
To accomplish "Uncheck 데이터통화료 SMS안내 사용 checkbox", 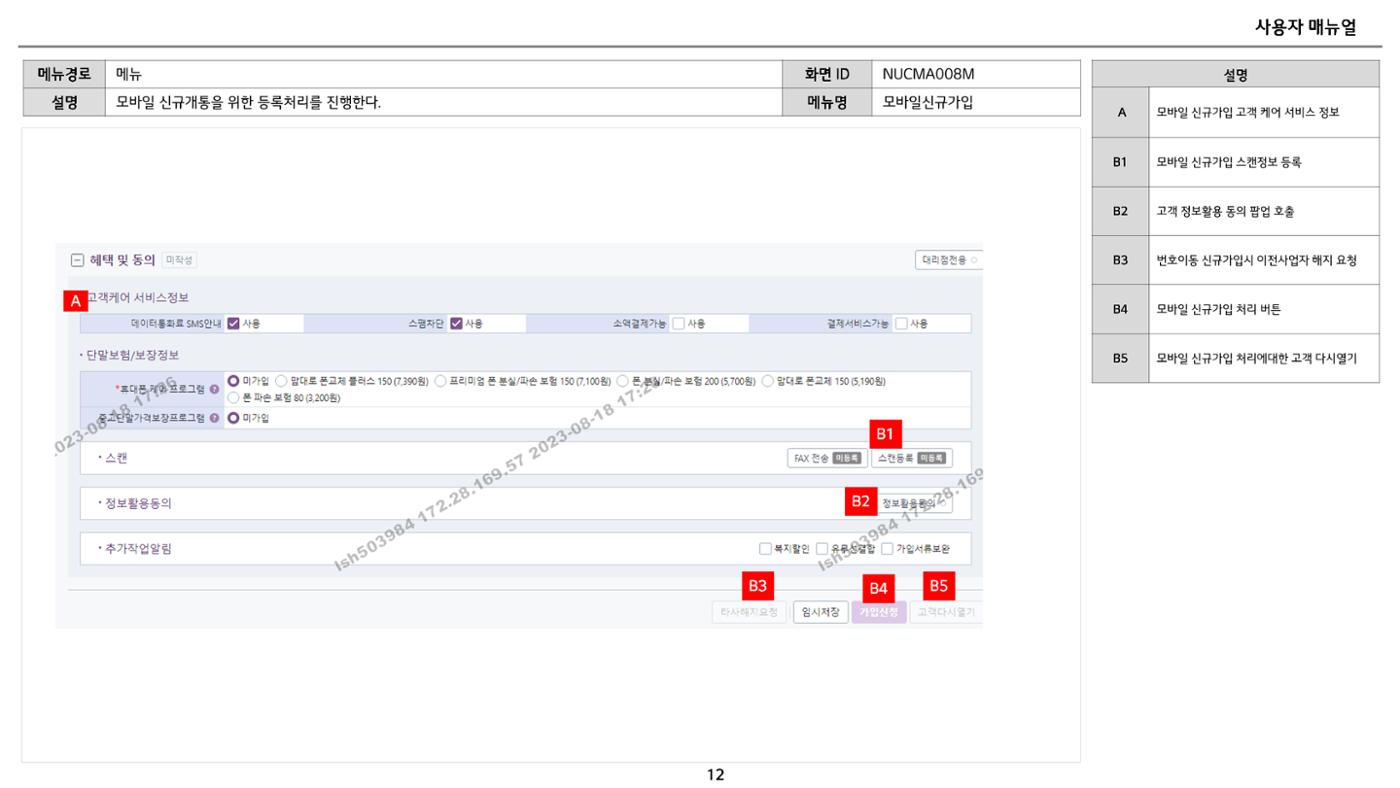I will 233,323.
